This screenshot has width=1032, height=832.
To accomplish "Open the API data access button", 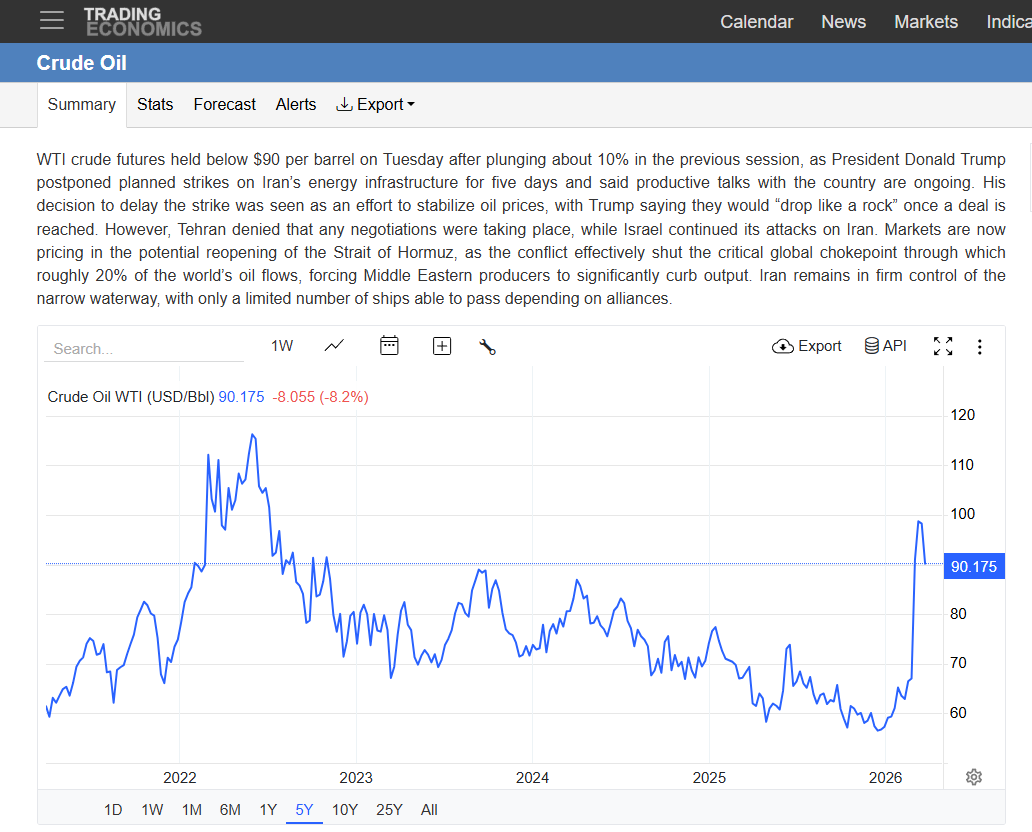I will coord(885,346).
